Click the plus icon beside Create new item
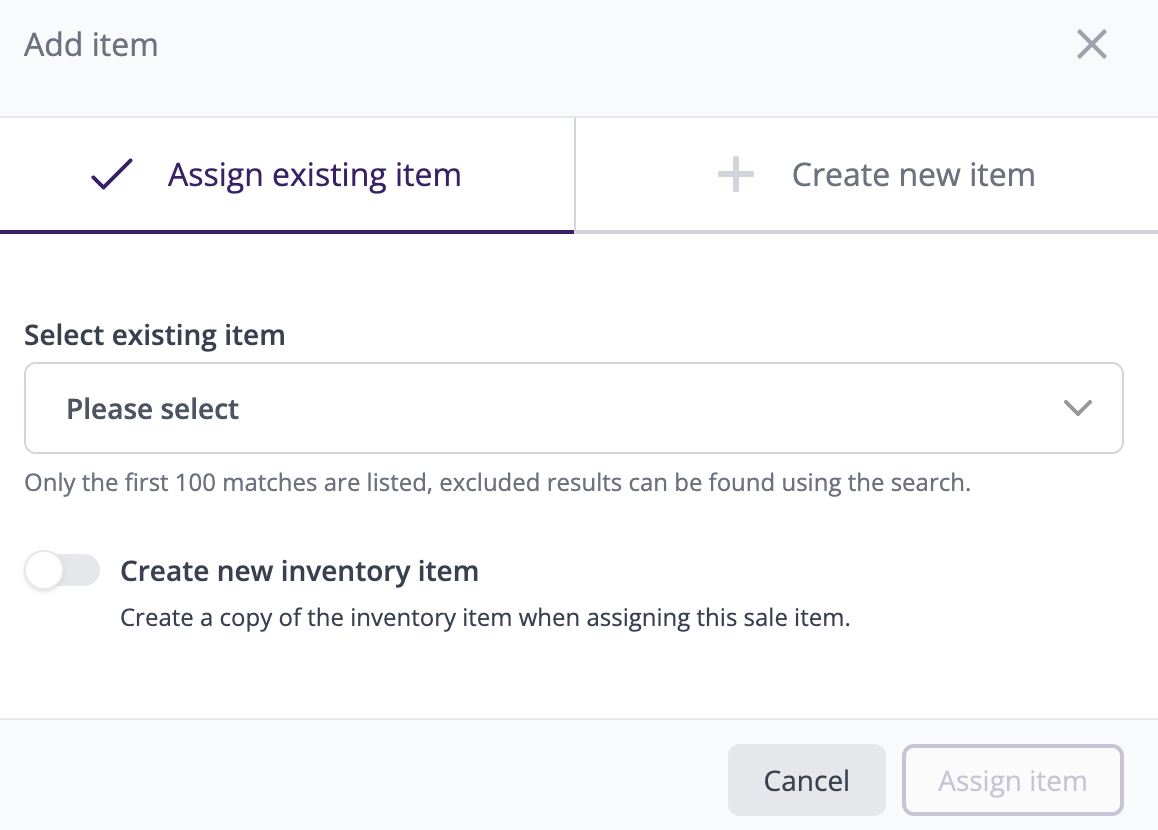Image resolution: width=1158 pixels, height=830 pixels. 735,176
